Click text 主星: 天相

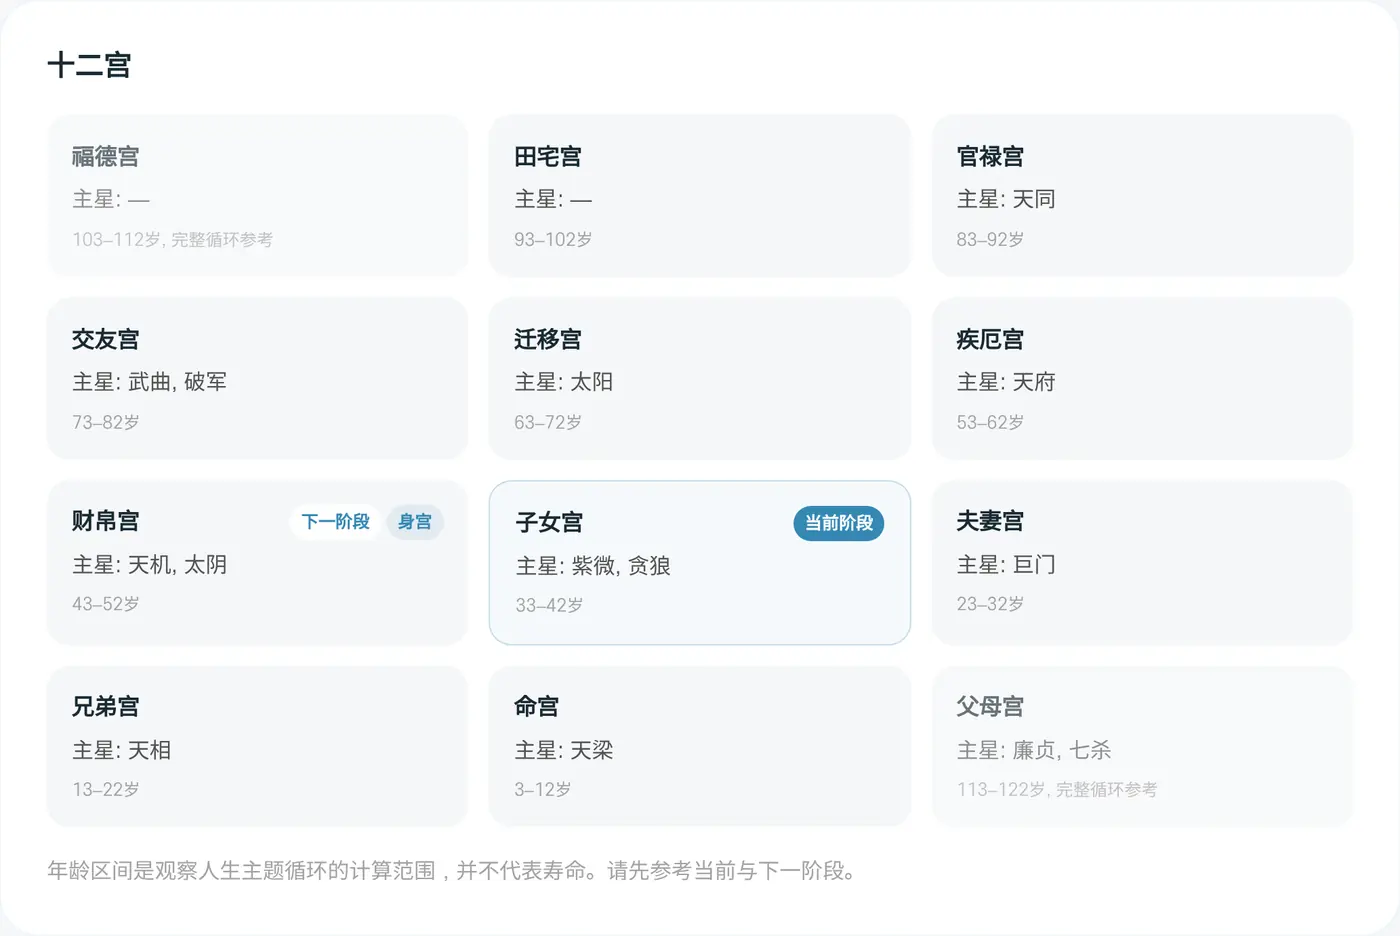122,750
